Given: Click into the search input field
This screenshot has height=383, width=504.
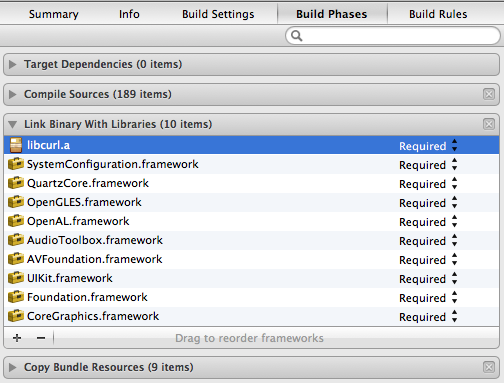Looking at the screenshot, I should pyautogui.click(x=393, y=36).
